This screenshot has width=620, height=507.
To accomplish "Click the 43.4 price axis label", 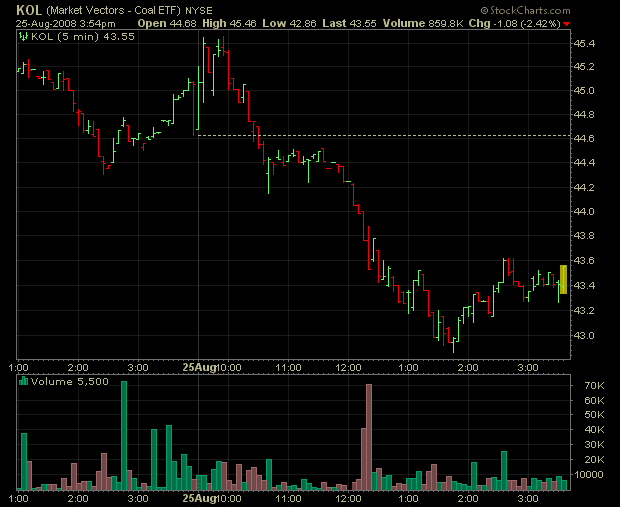I will (x=584, y=285).
